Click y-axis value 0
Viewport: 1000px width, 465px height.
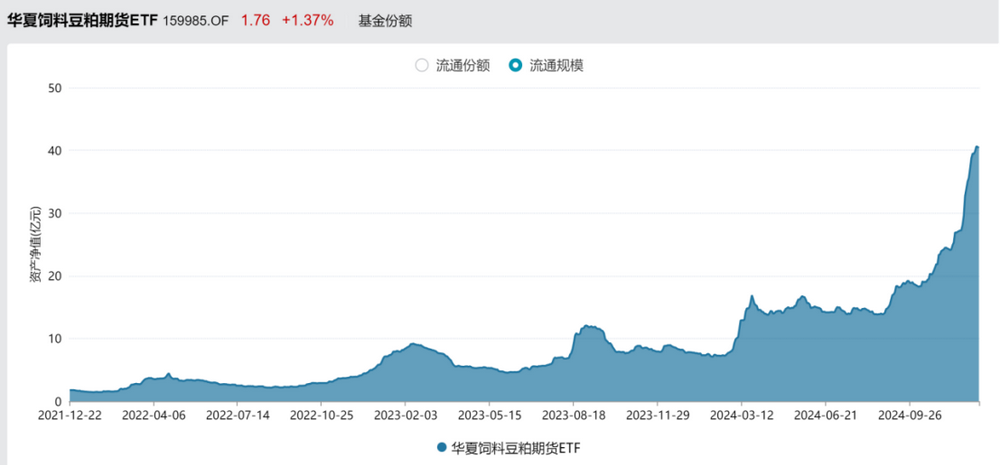(x=58, y=401)
